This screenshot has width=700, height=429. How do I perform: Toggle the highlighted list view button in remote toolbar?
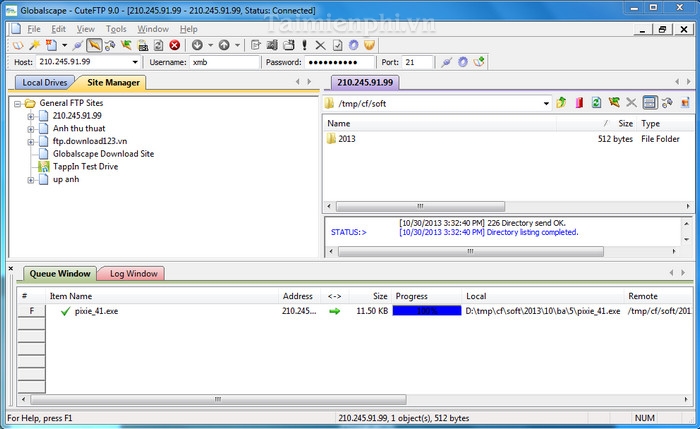[650, 103]
